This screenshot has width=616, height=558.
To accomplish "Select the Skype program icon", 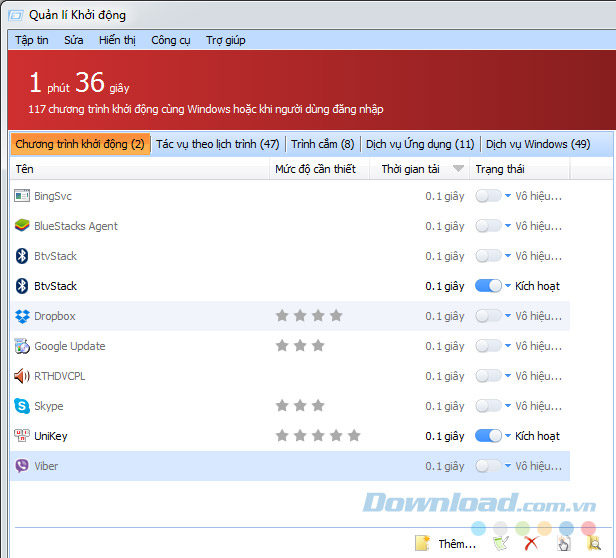I will (22, 406).
